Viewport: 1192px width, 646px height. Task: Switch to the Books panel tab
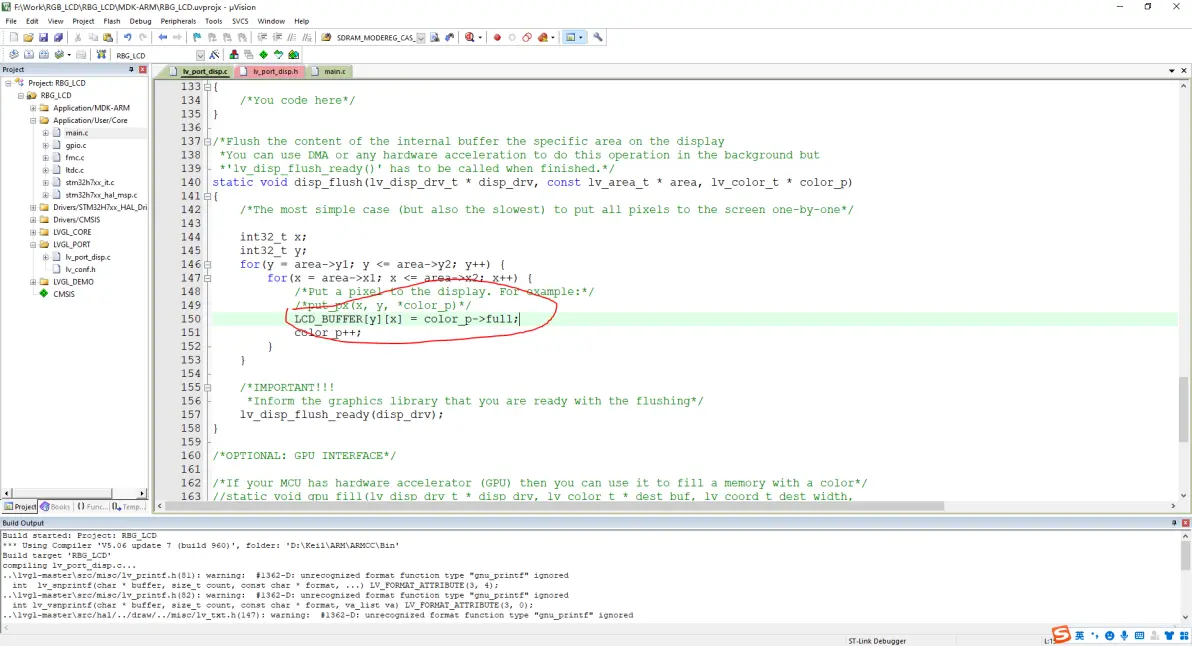pos(55,506)
